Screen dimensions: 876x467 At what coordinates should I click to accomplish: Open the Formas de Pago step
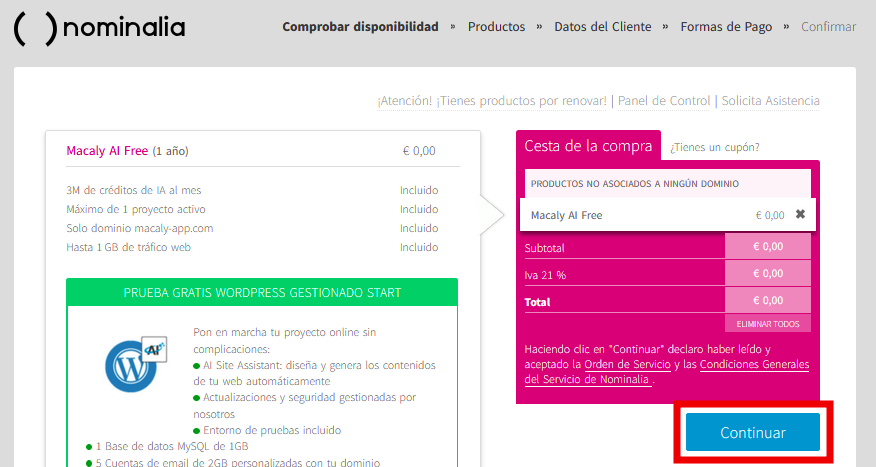tap(726, 27)
